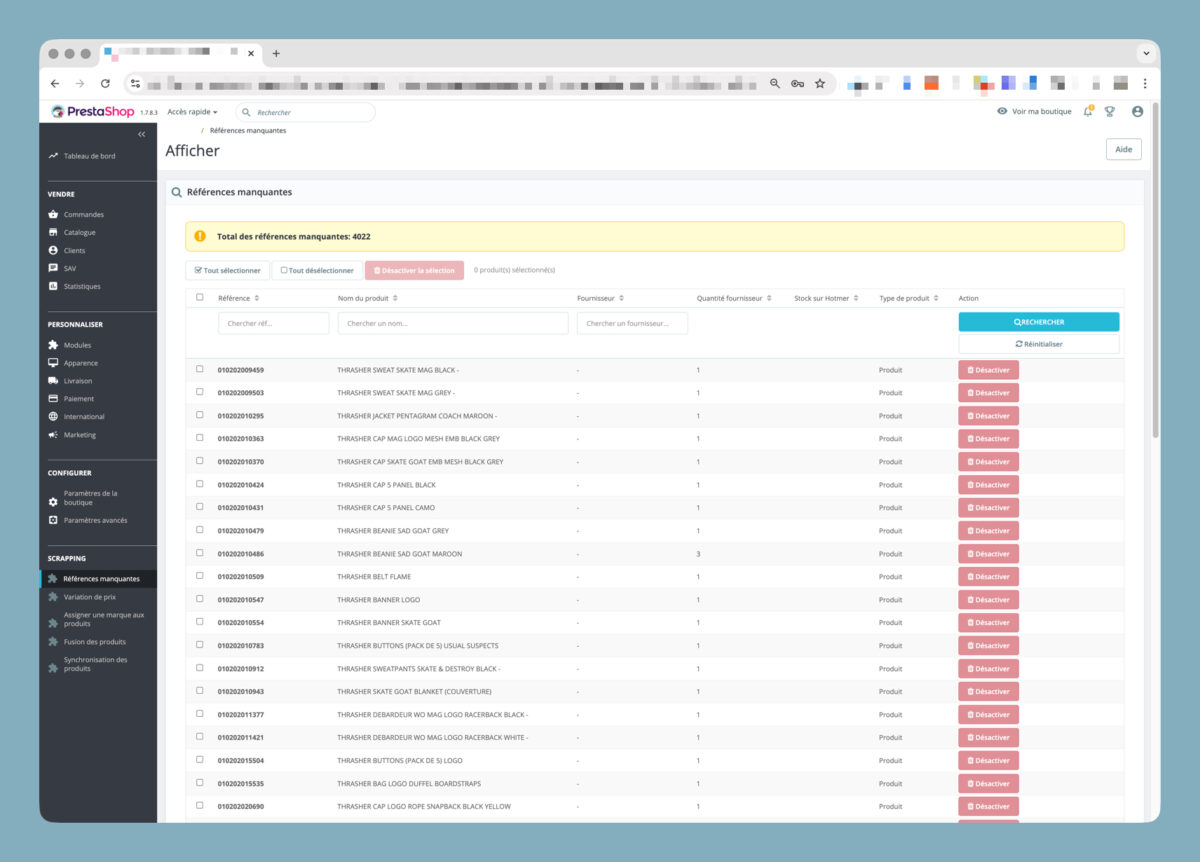Sort table by Fournisseur column
This screenshot has width=1200, height=862.
click(x=621, y=298)
